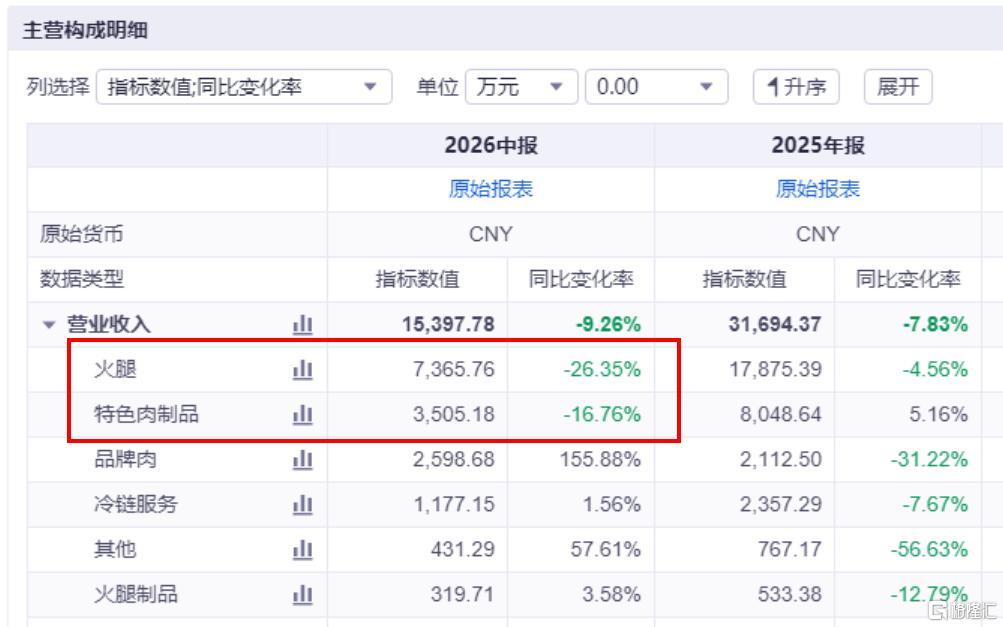This screenshot has width=1003, height=627.
Task: Click the 31,694.37 revenue value
Action: (775, 324)
